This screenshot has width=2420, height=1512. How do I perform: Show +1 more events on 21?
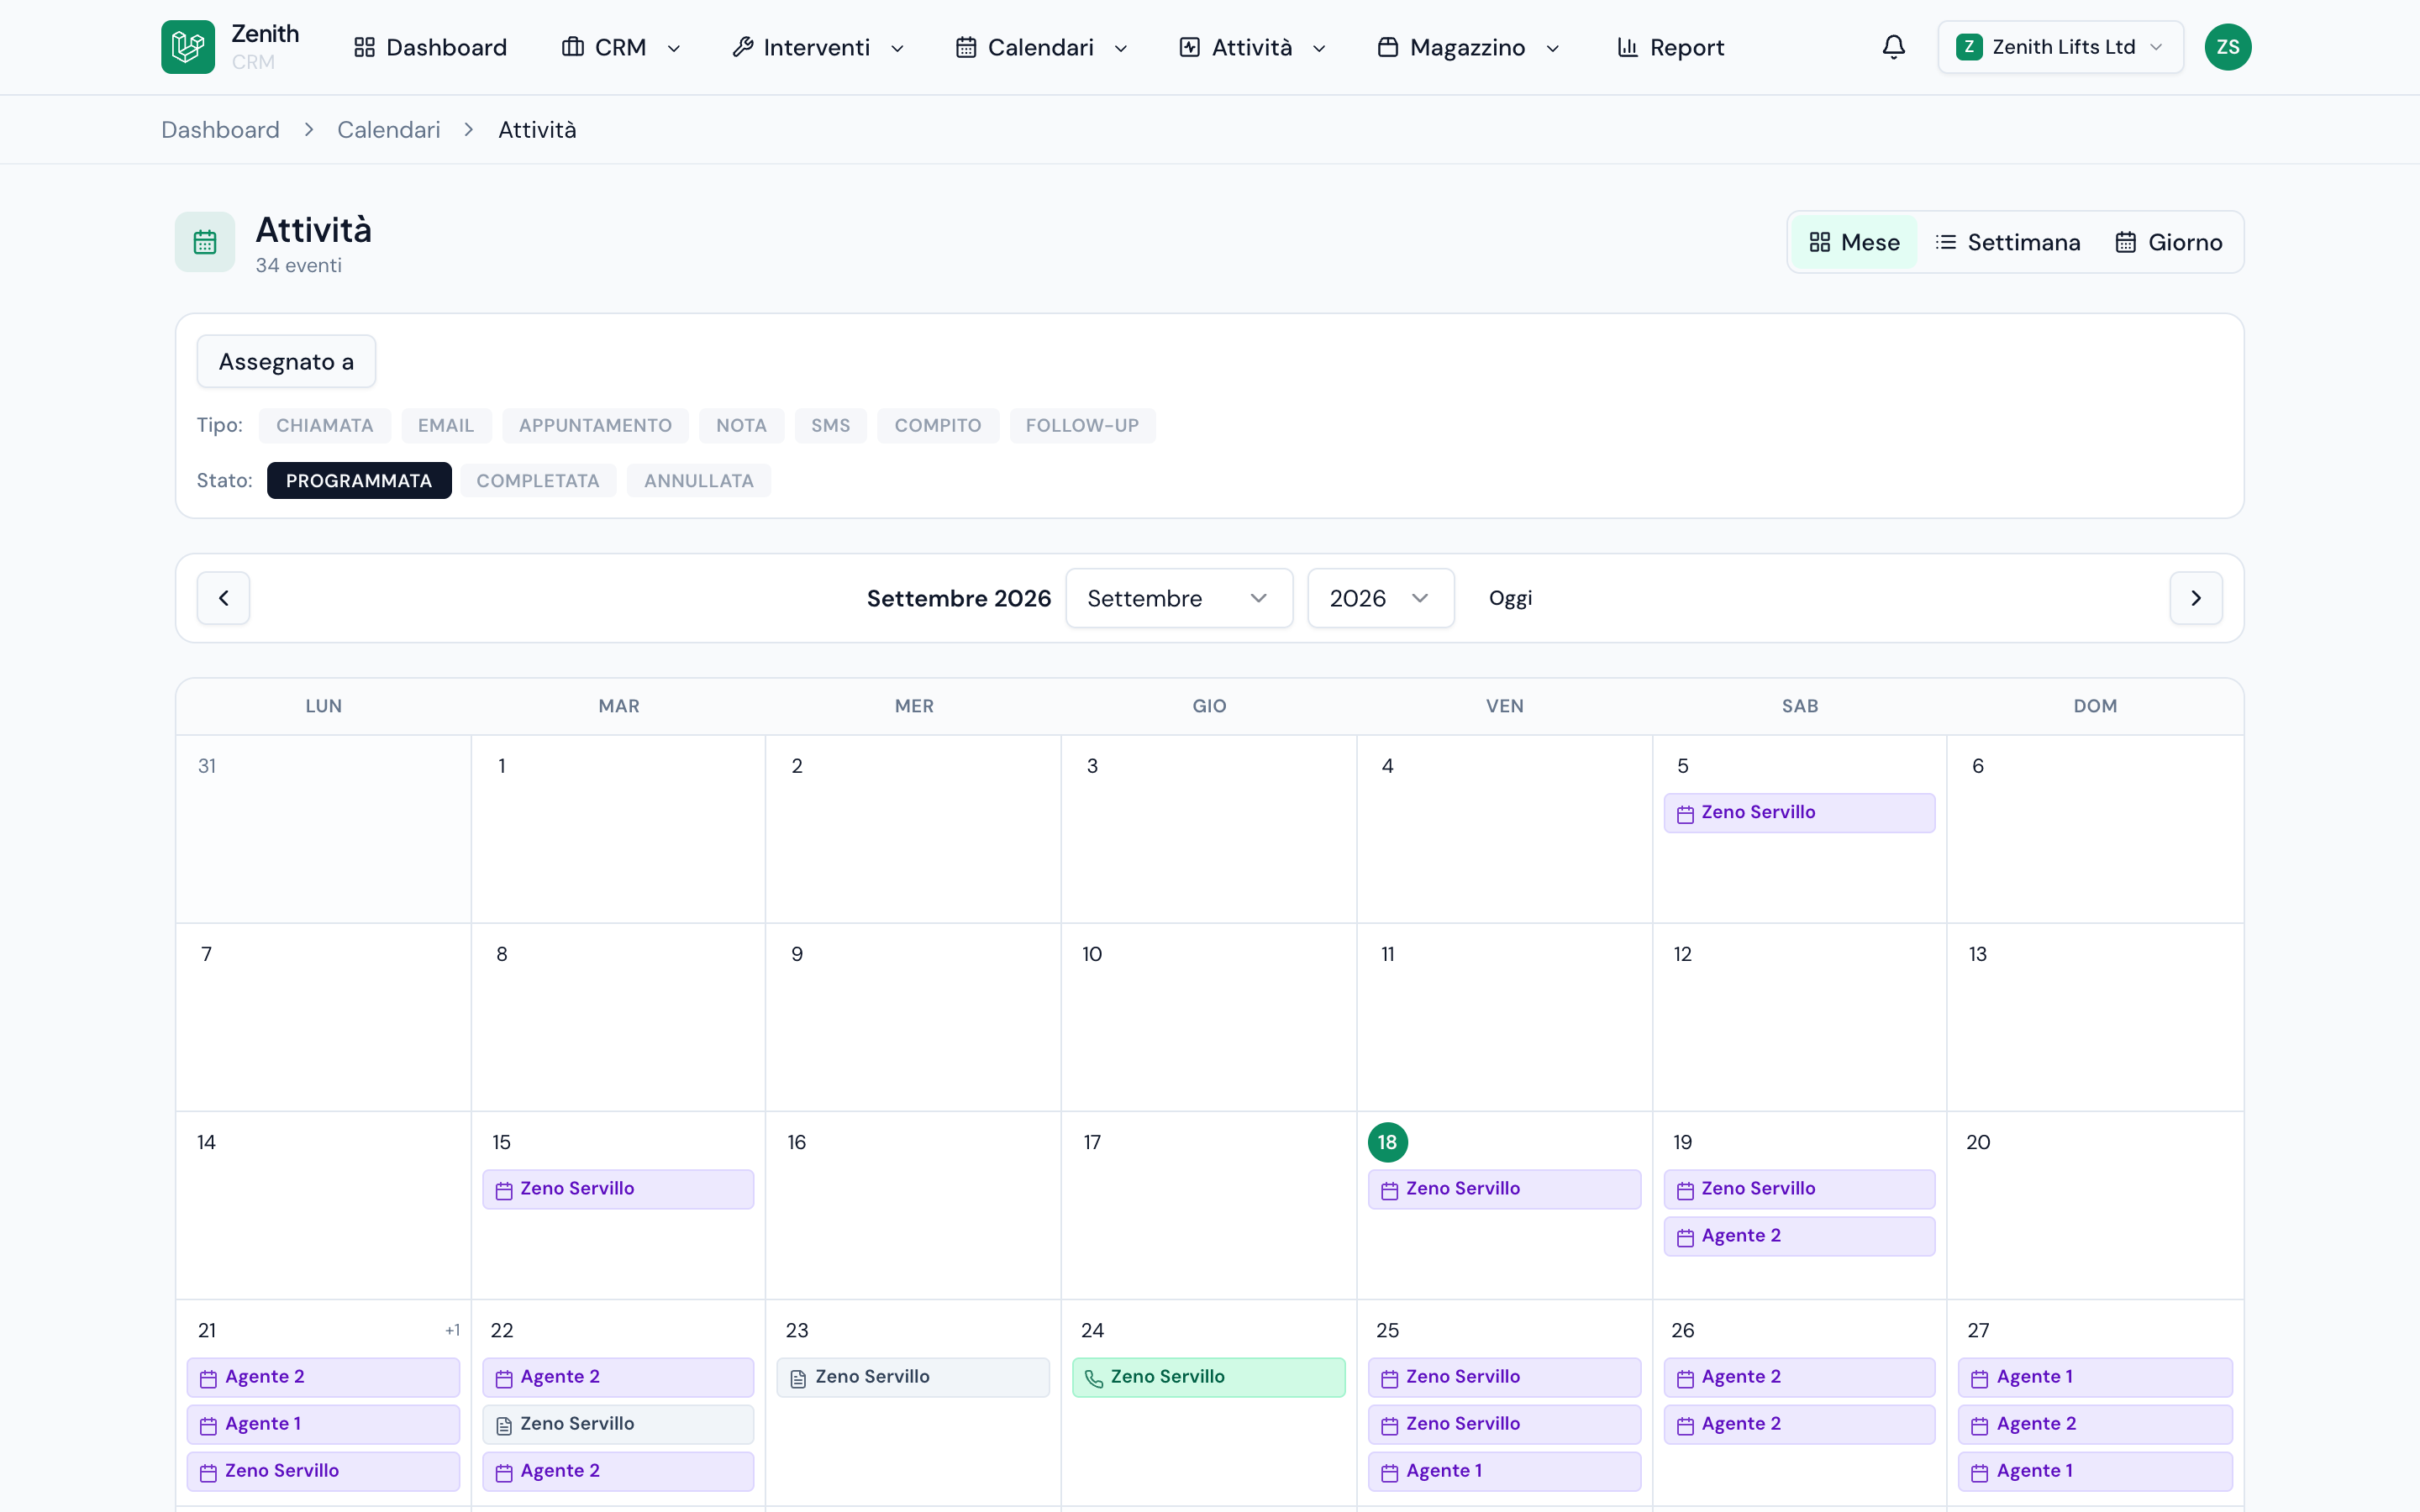point(452,1331)
